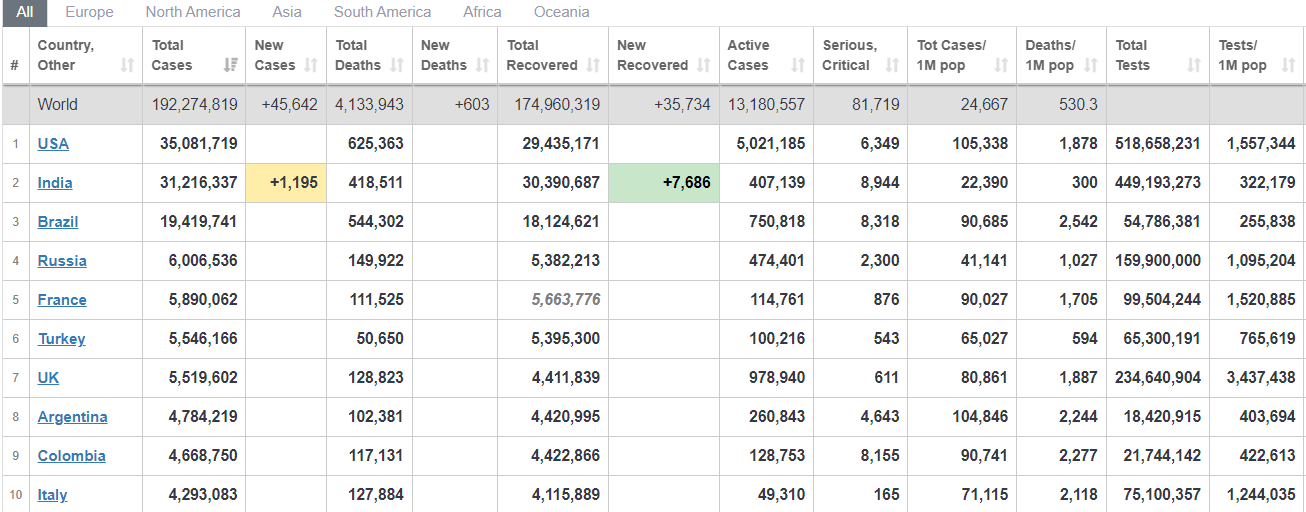This screenshot has width=1306, height=512.
Task: Click World total deaths 4,133,943
Action: (x=370, y=105)
